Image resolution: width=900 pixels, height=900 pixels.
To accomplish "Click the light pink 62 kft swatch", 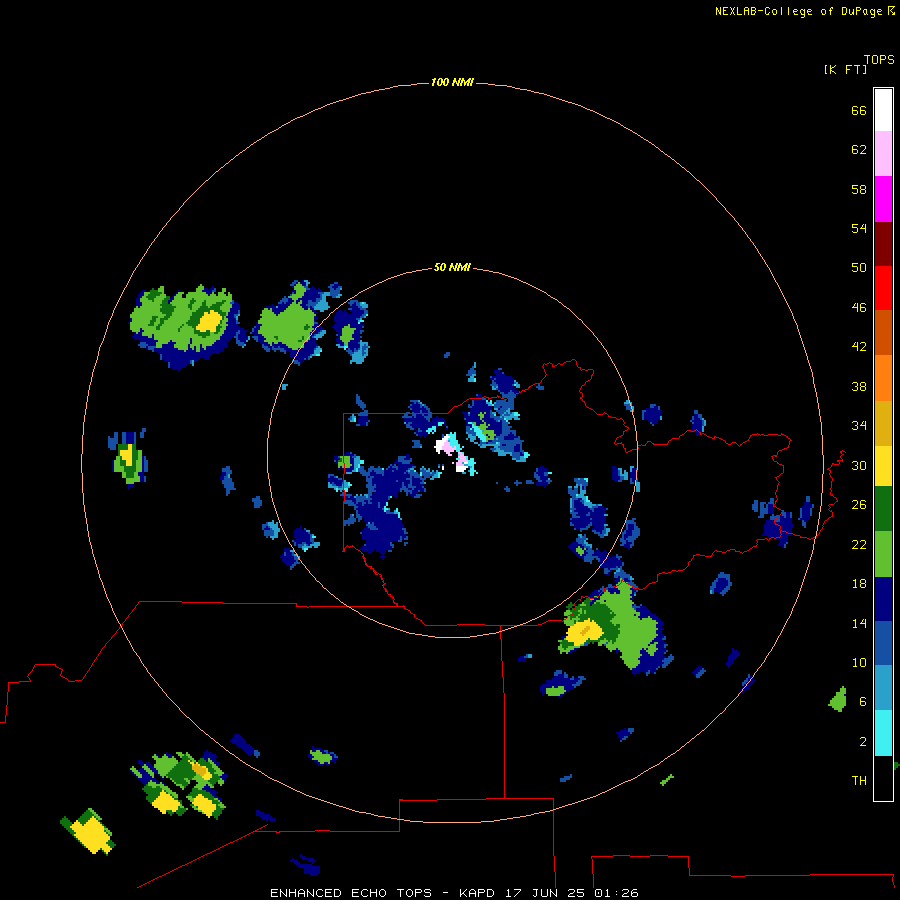I will (x=883, y=154).
